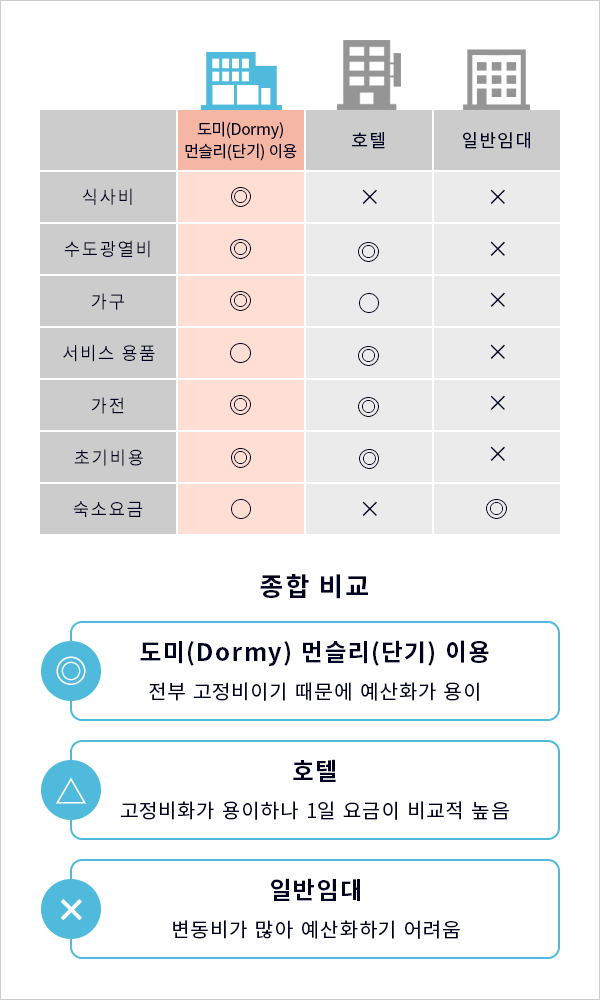Click the gray general rental building icon
The image size is (600, 1000).
(x=496, y=79)
